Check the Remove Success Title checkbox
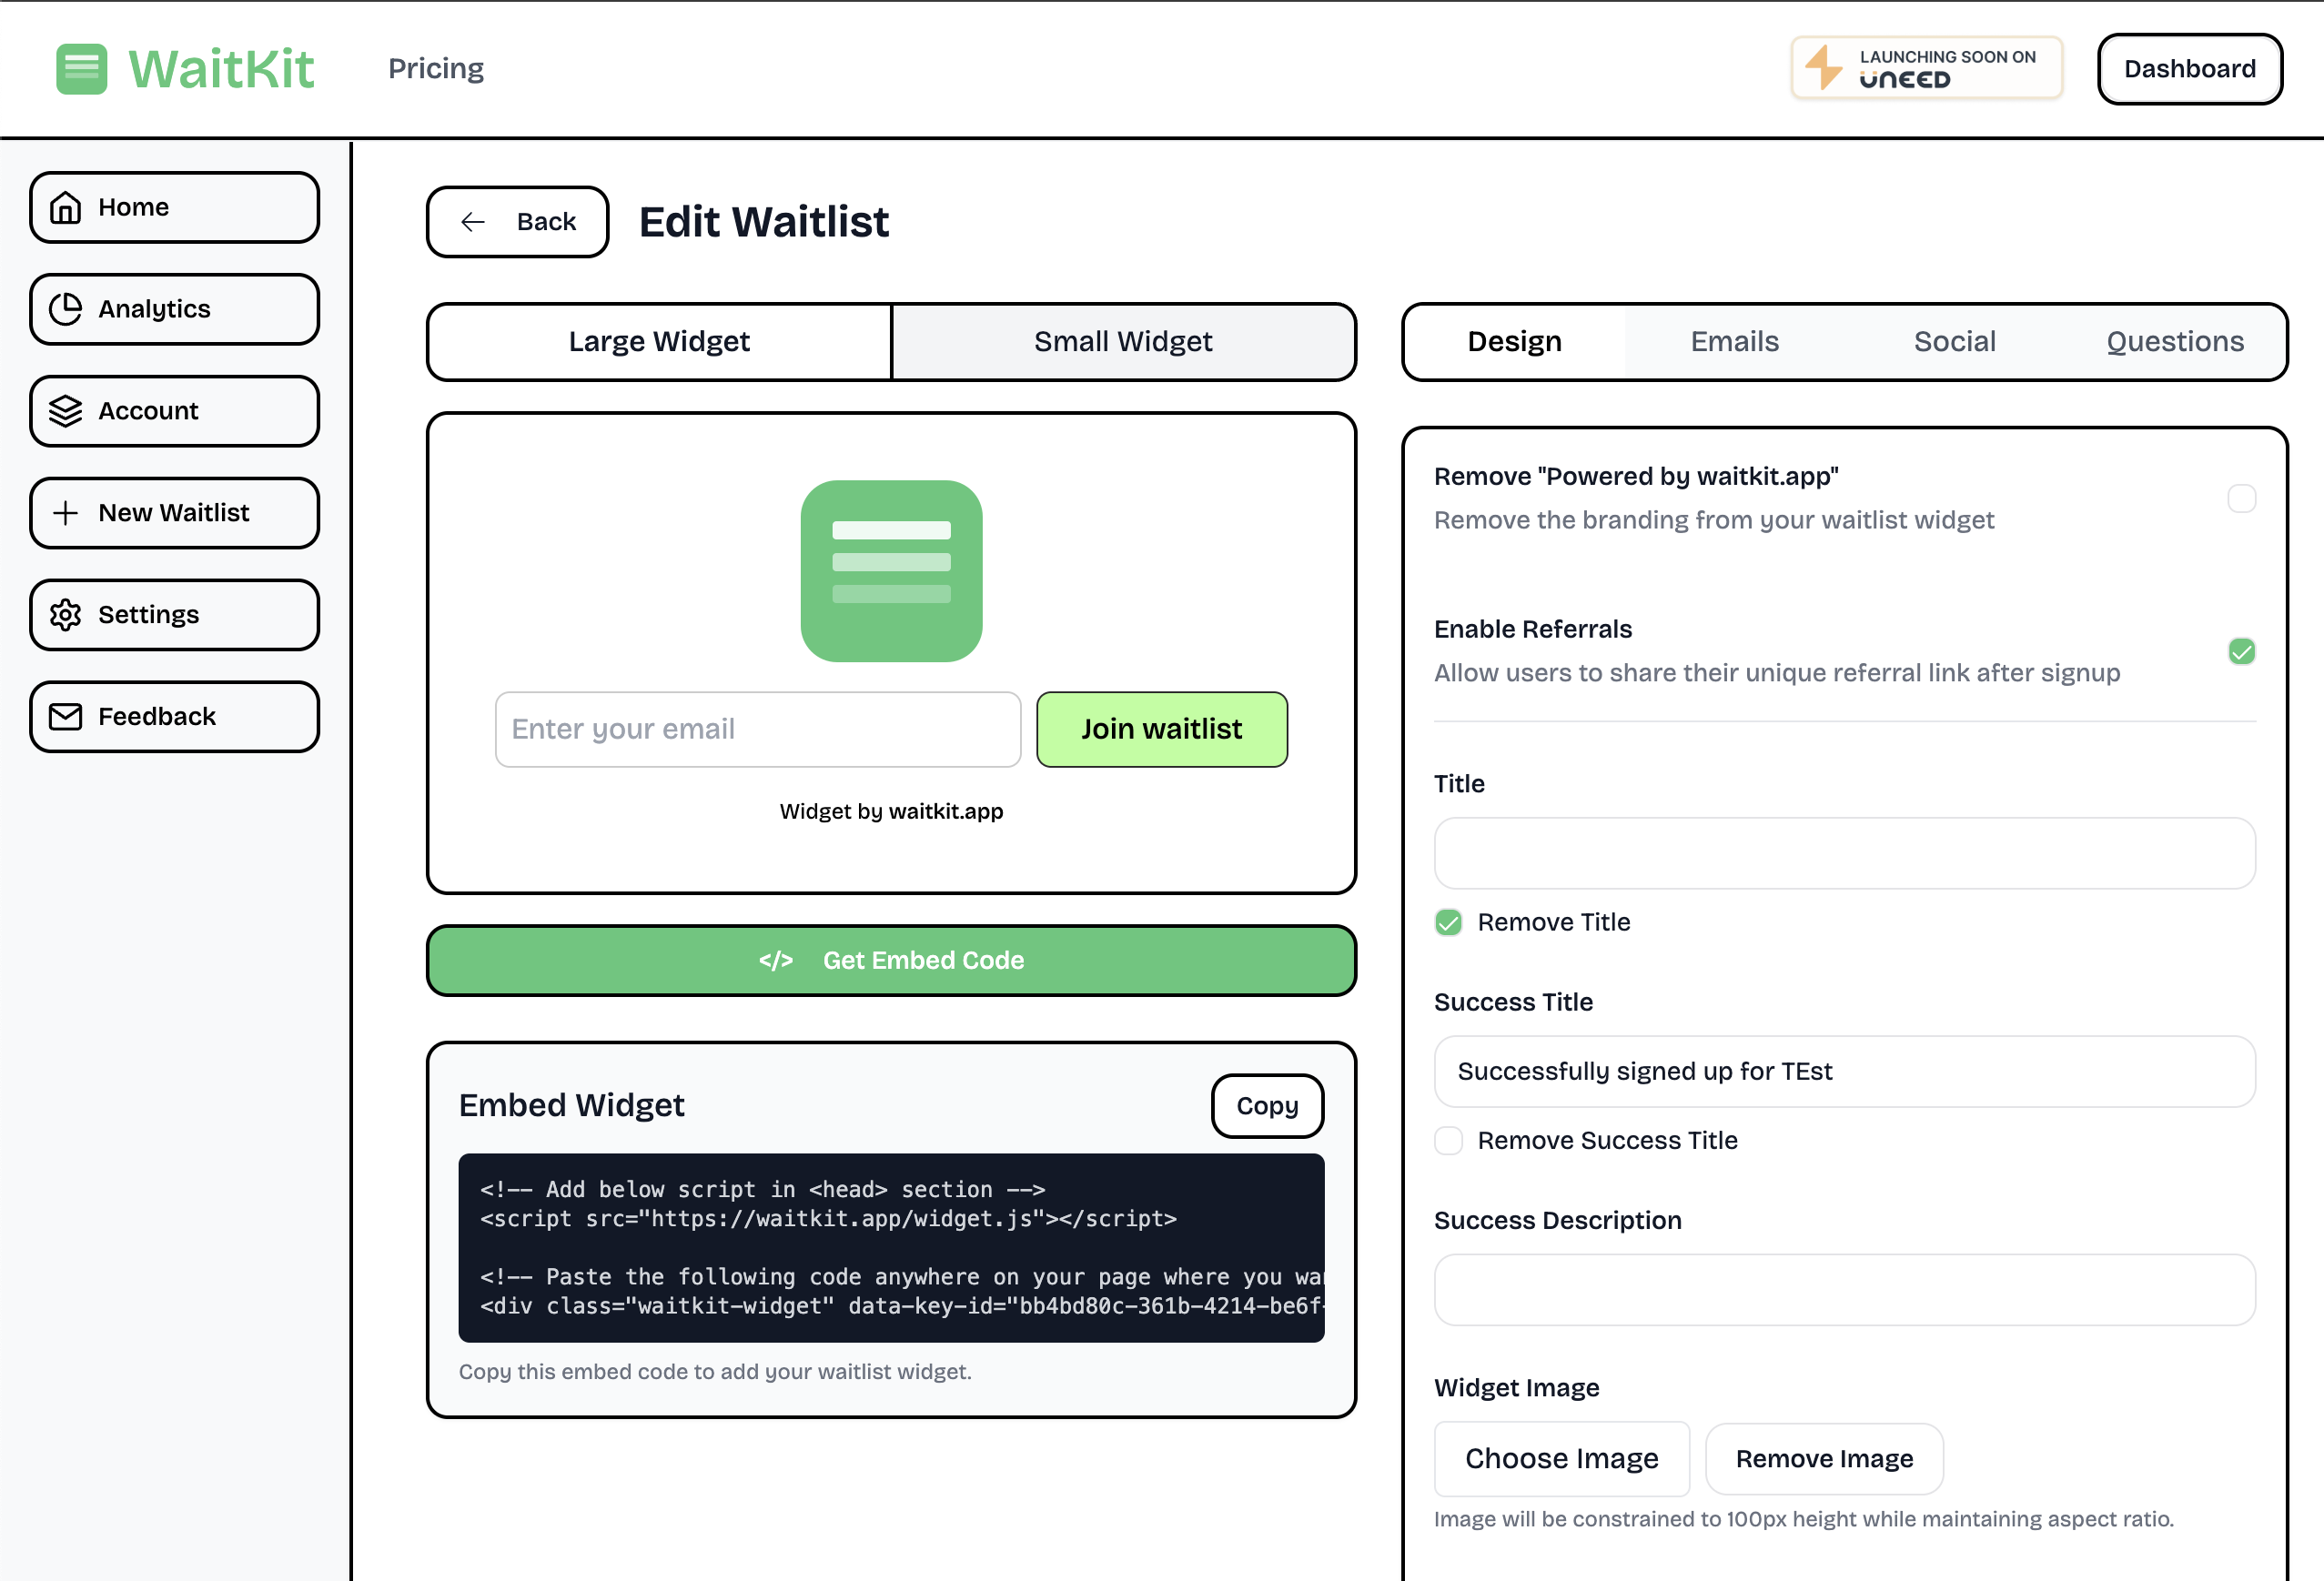 coord(1448,1141)
